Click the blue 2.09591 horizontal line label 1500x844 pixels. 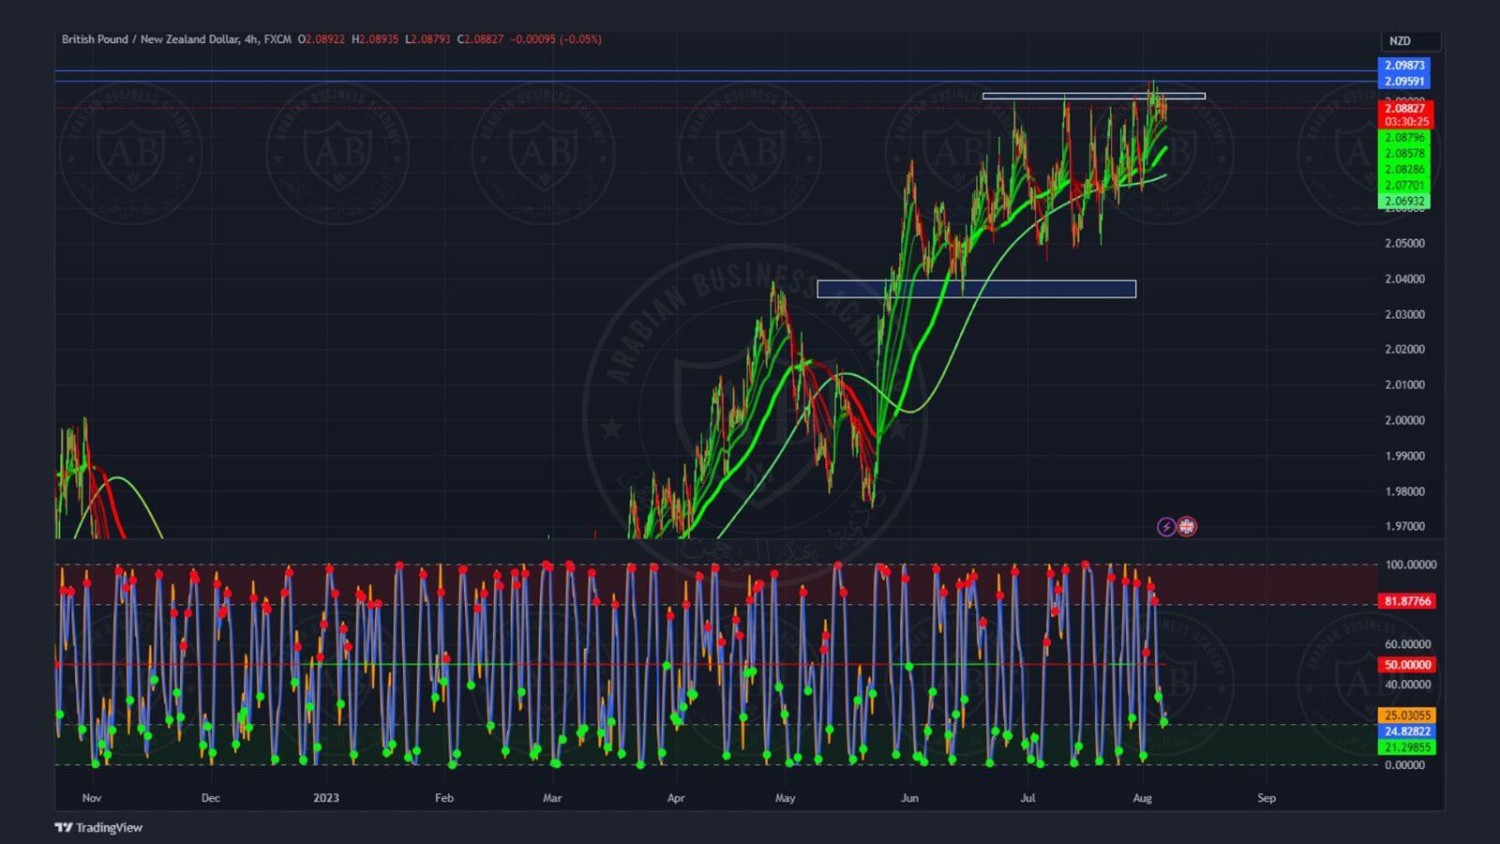click(x=1404, y=81)
